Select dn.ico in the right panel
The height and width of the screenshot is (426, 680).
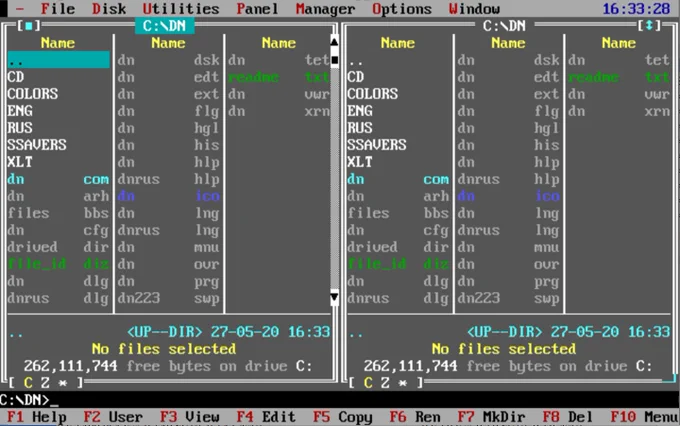tap(509, 196)
